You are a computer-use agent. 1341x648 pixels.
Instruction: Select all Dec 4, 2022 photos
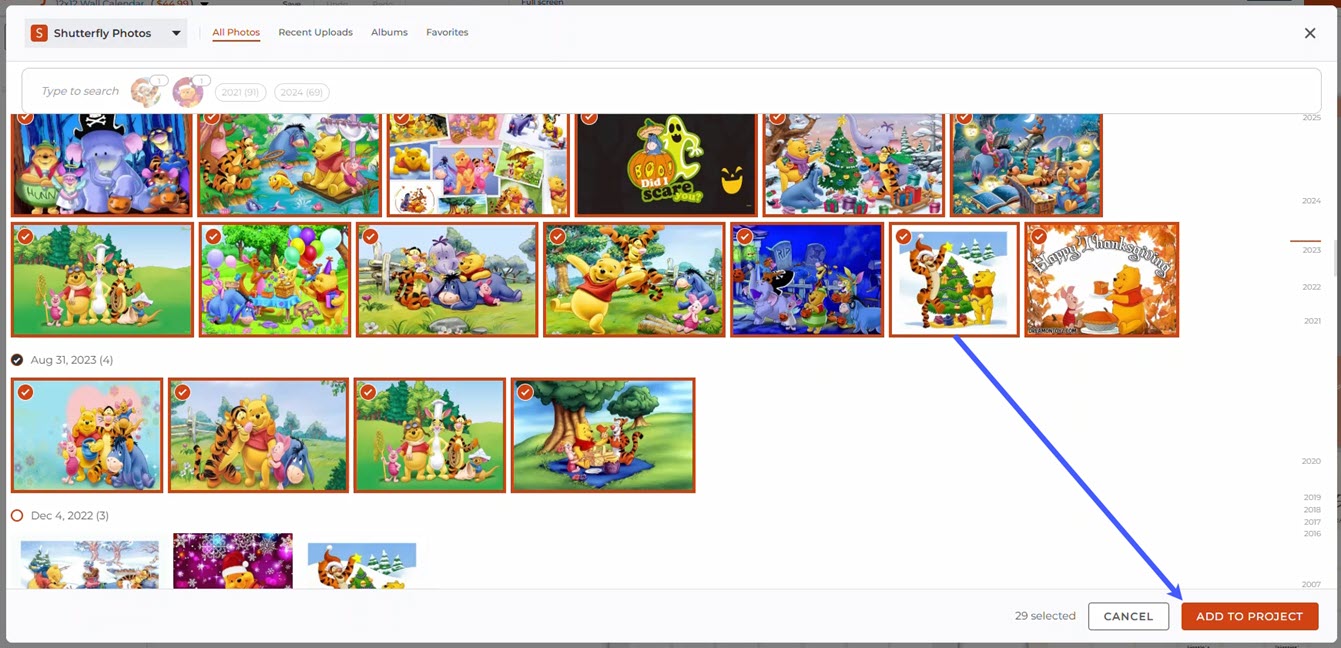[x=17, y=515]
